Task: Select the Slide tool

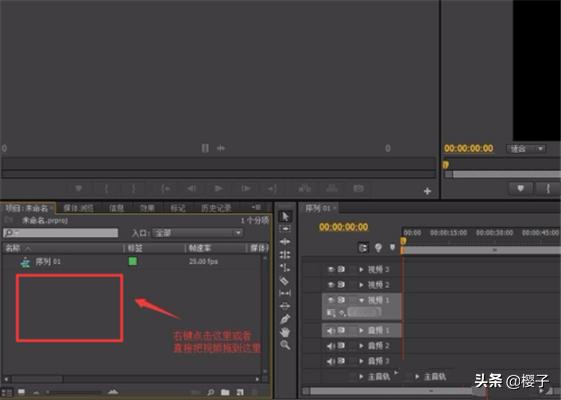Action: (x=285, y=306)
